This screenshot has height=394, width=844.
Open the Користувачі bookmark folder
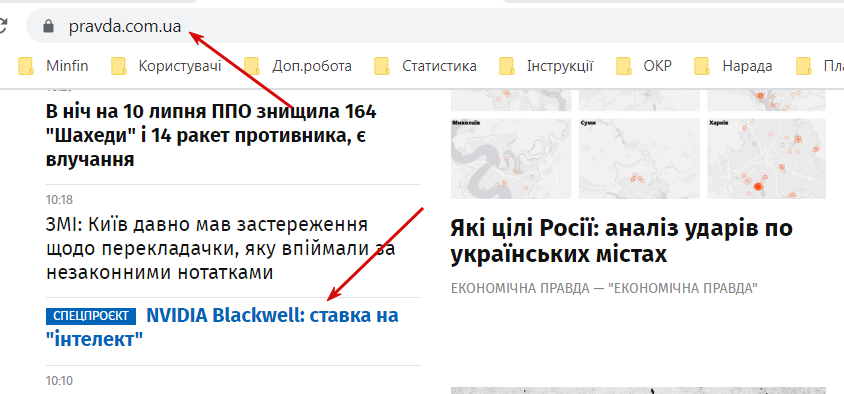tap(166, 66)
